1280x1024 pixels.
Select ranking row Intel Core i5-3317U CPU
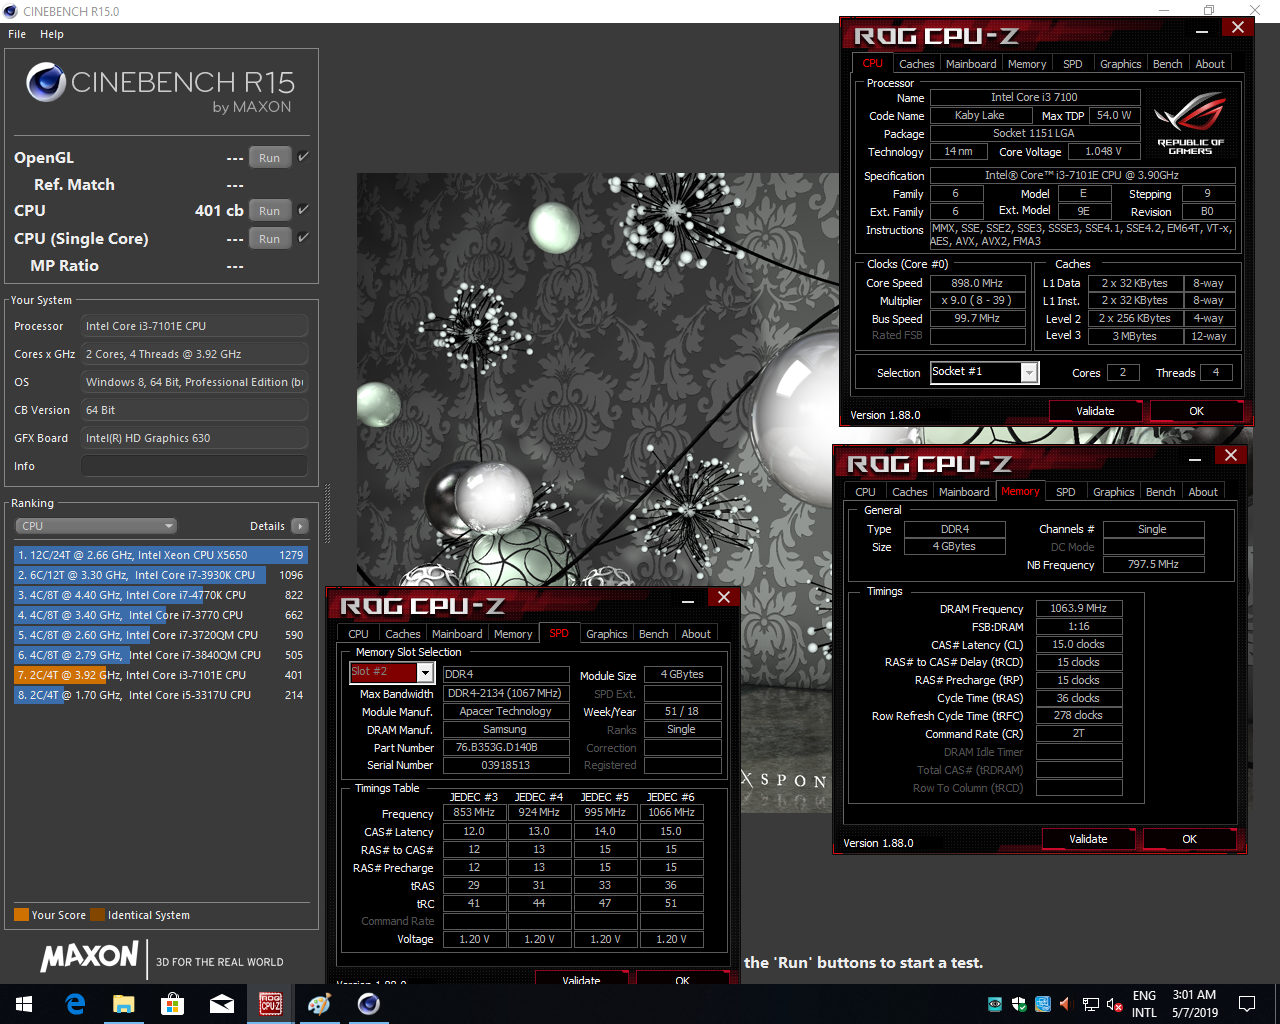point(160,695)
